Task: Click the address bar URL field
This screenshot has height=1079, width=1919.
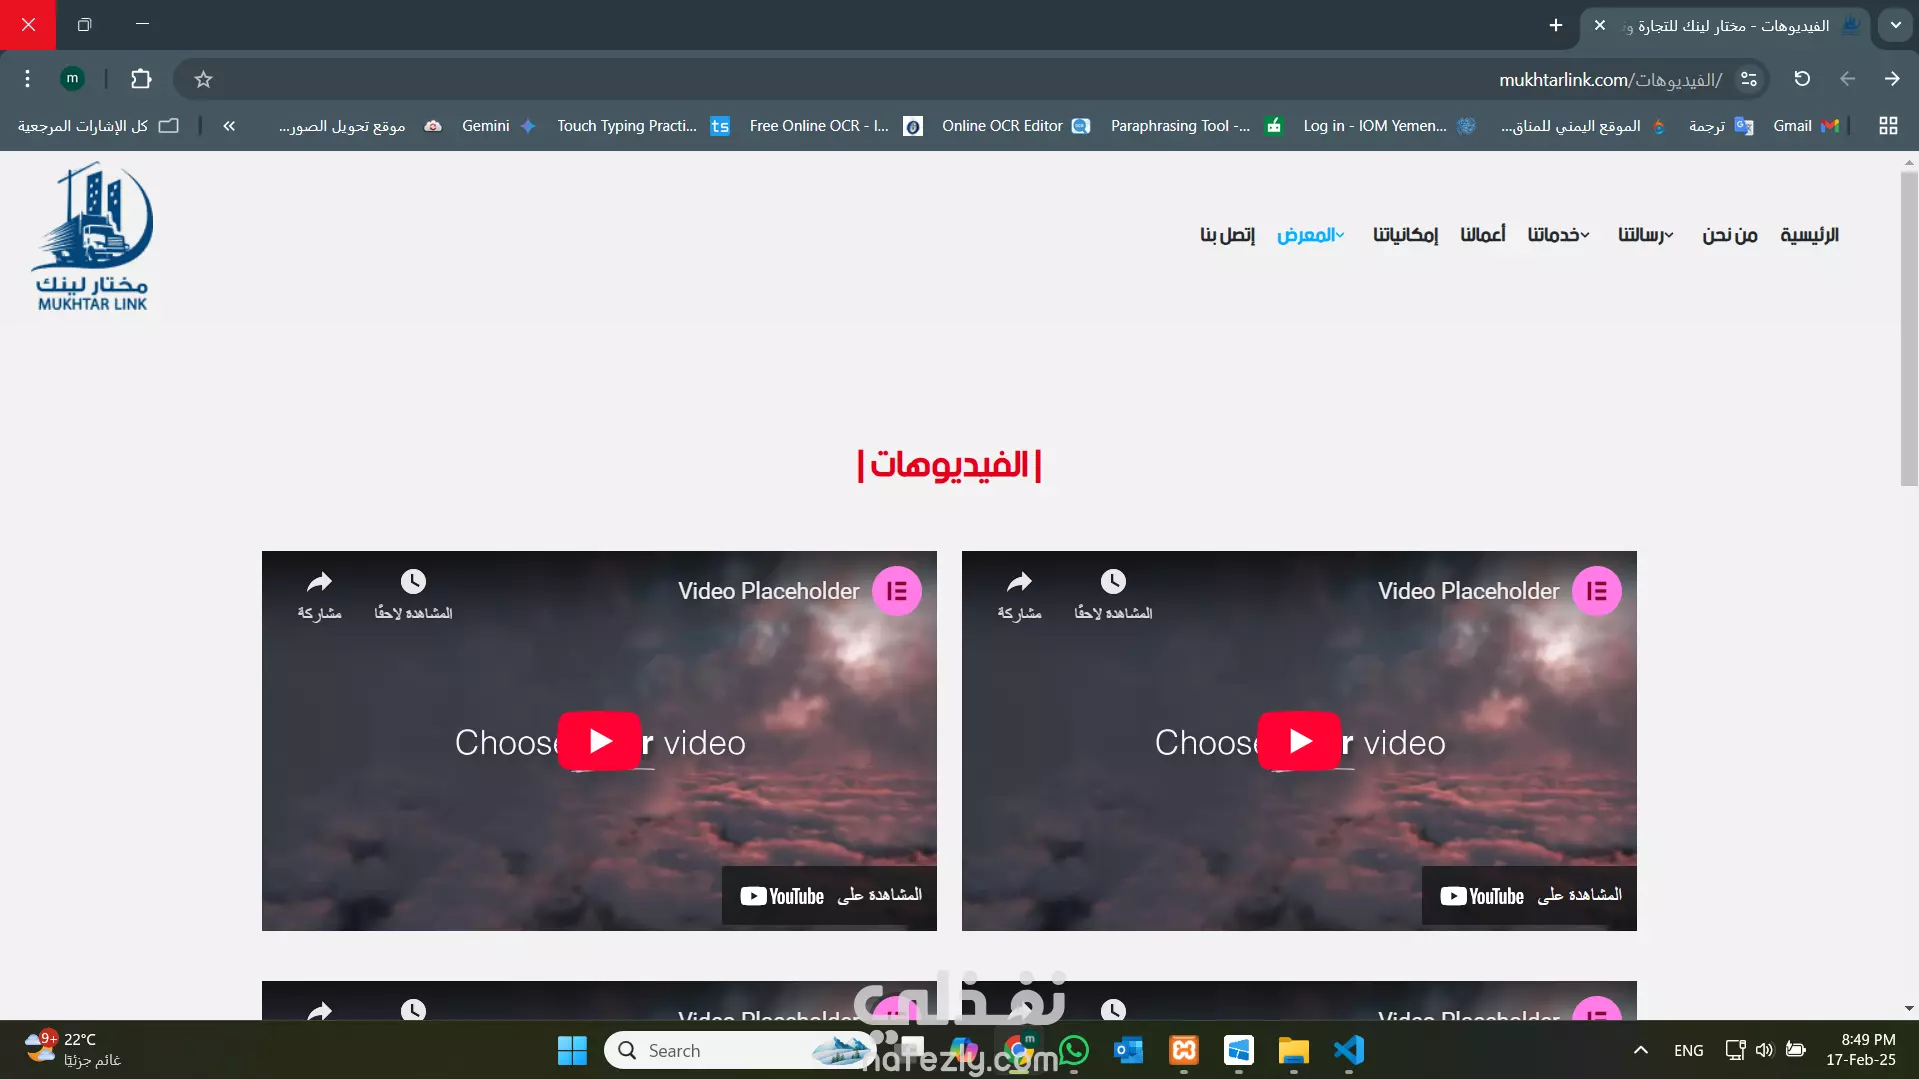Action: [970, 79]
